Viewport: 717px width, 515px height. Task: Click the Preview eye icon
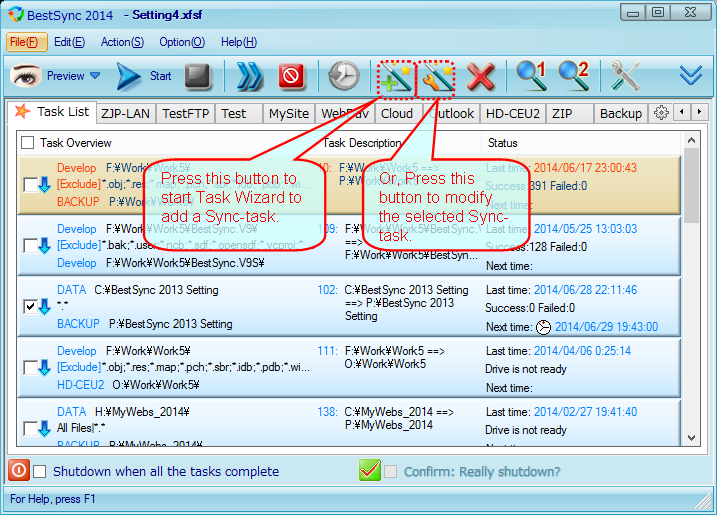[25, 76]
